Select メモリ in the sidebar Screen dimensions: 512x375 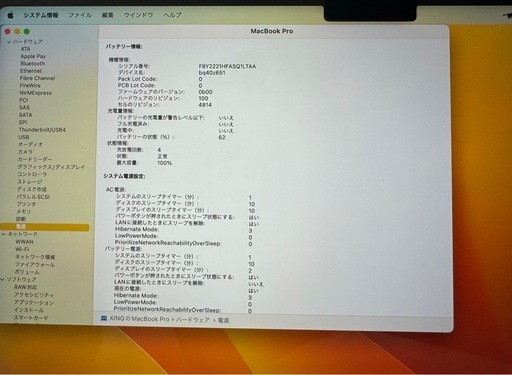(x=24, y=211)
